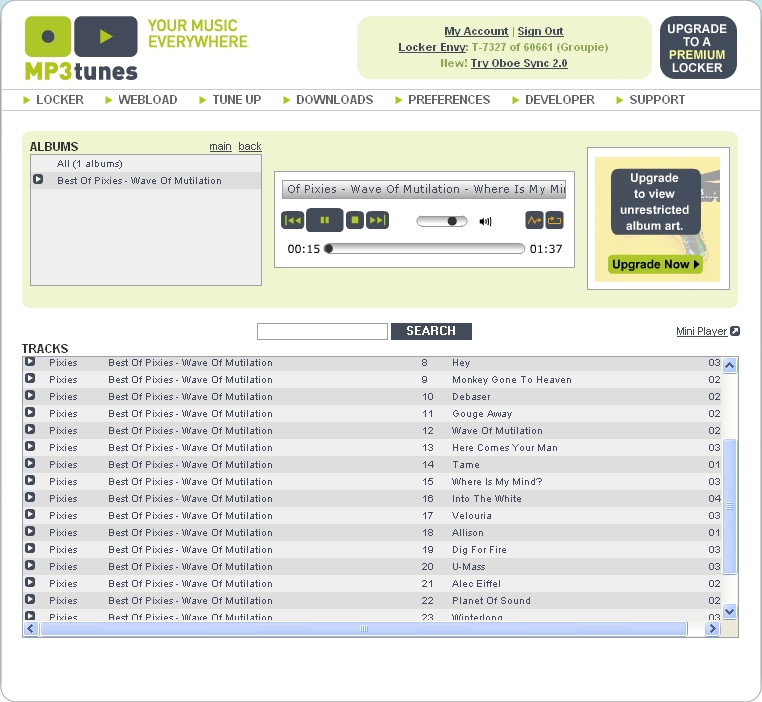This screenshot has height=702, width=762.
Task: Play track 22 Planet Of Sound
Action: (x=30, y=599)
